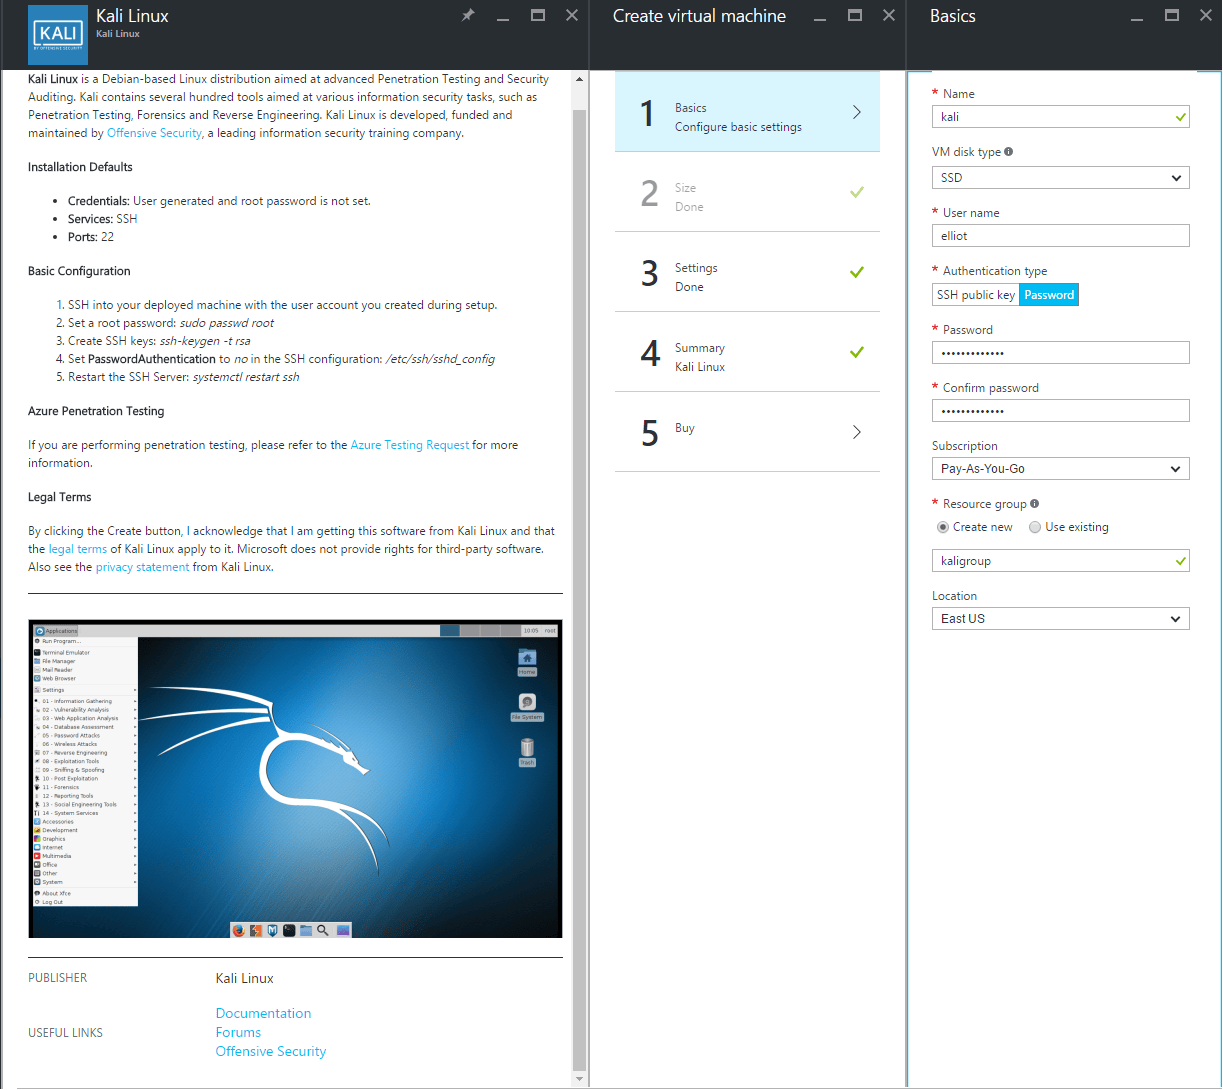Maximize the Kali Linux blade
The height and width of the screenshot is (1090, 1223).
[x=538, y=16]
